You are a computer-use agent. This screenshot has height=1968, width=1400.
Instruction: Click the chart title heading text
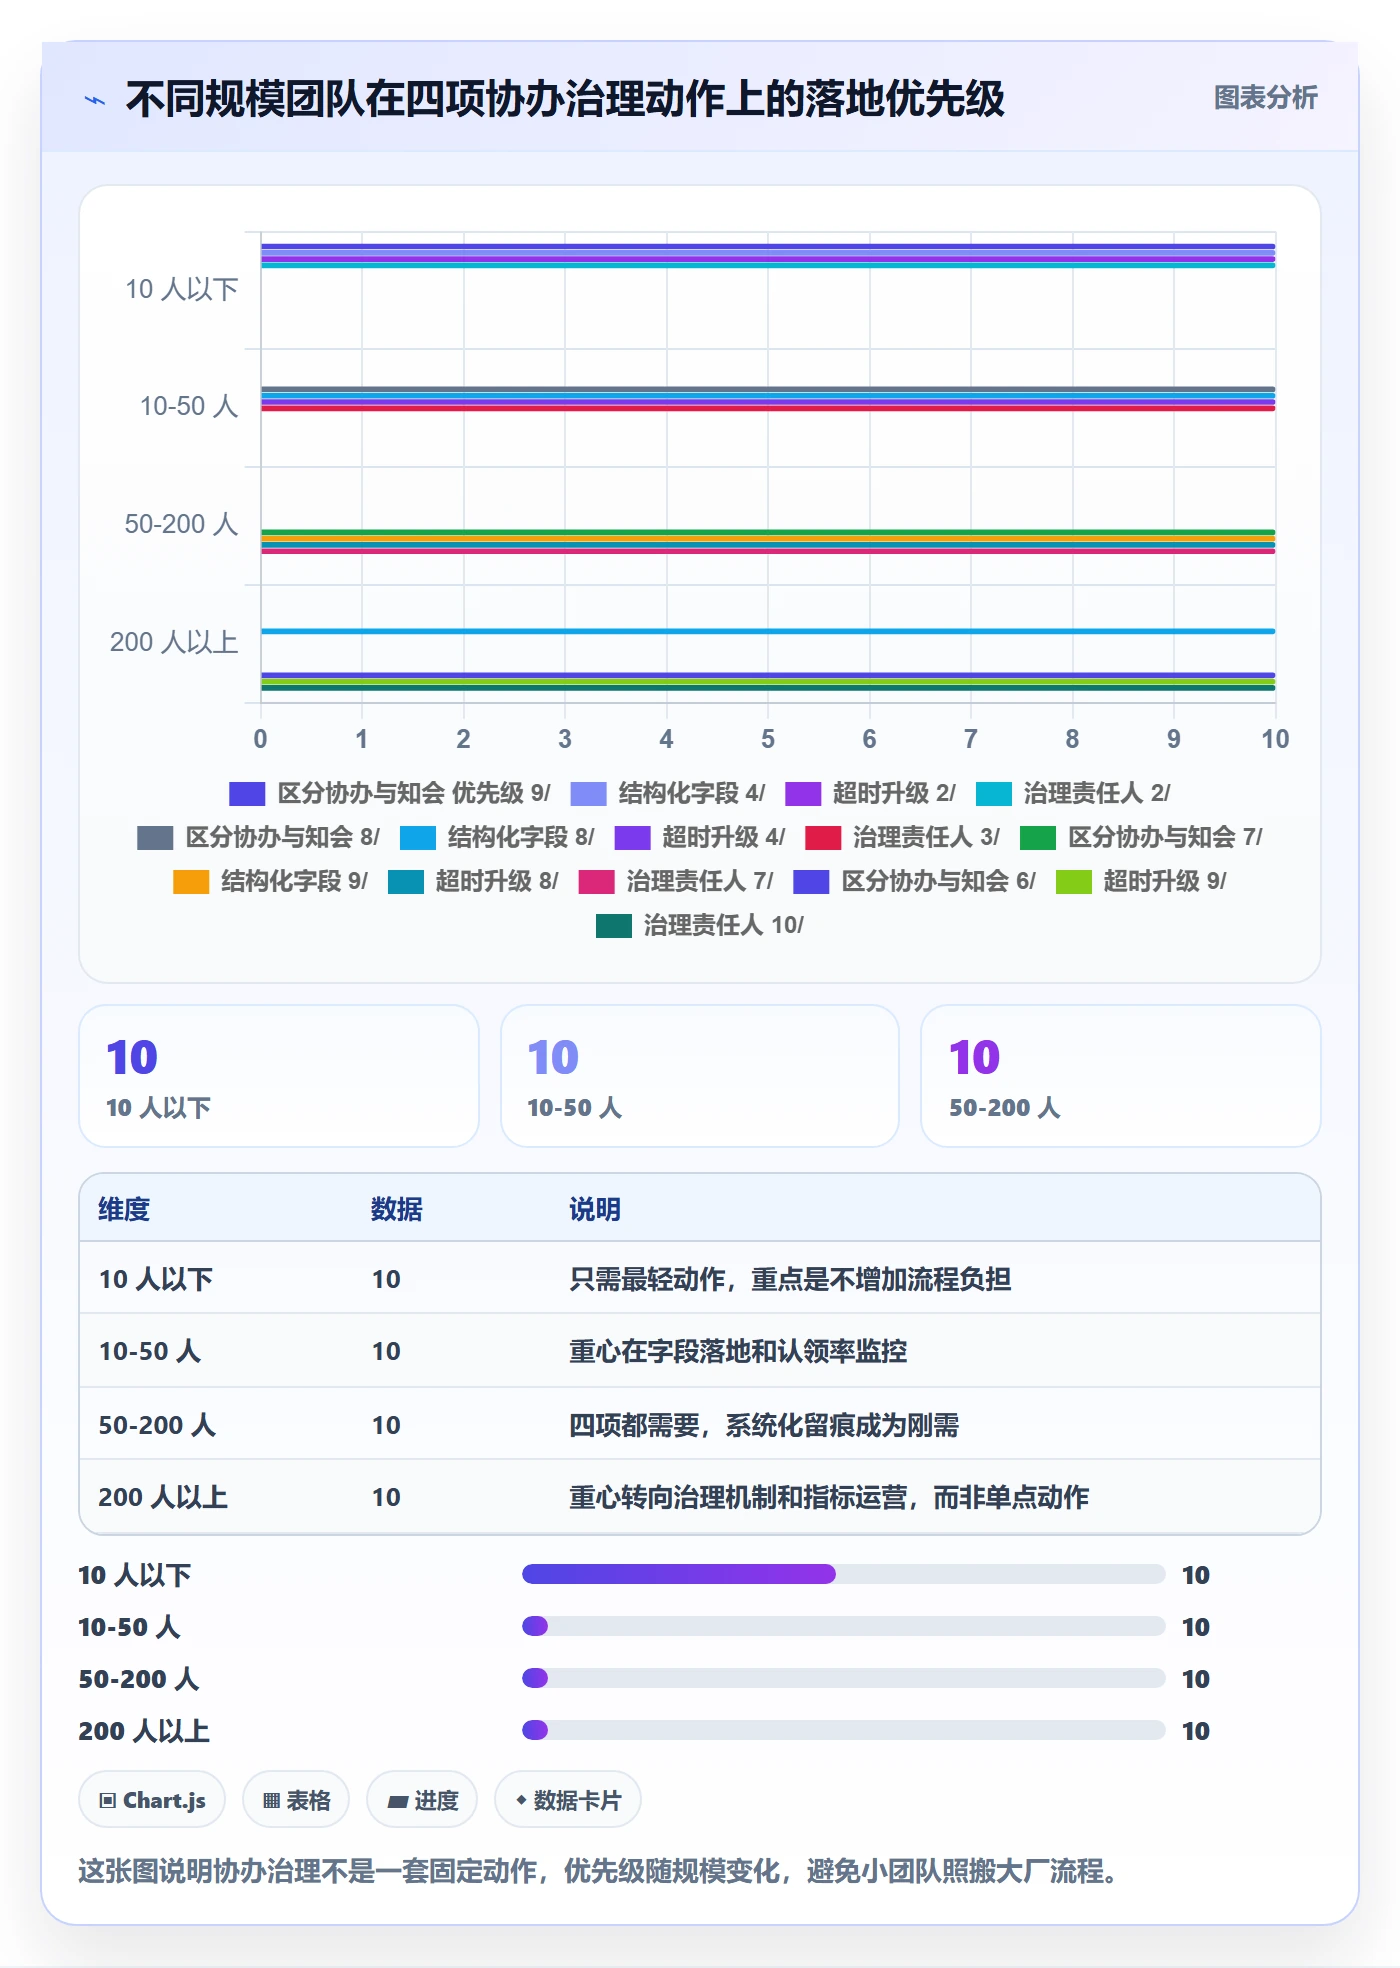[565, 99]
